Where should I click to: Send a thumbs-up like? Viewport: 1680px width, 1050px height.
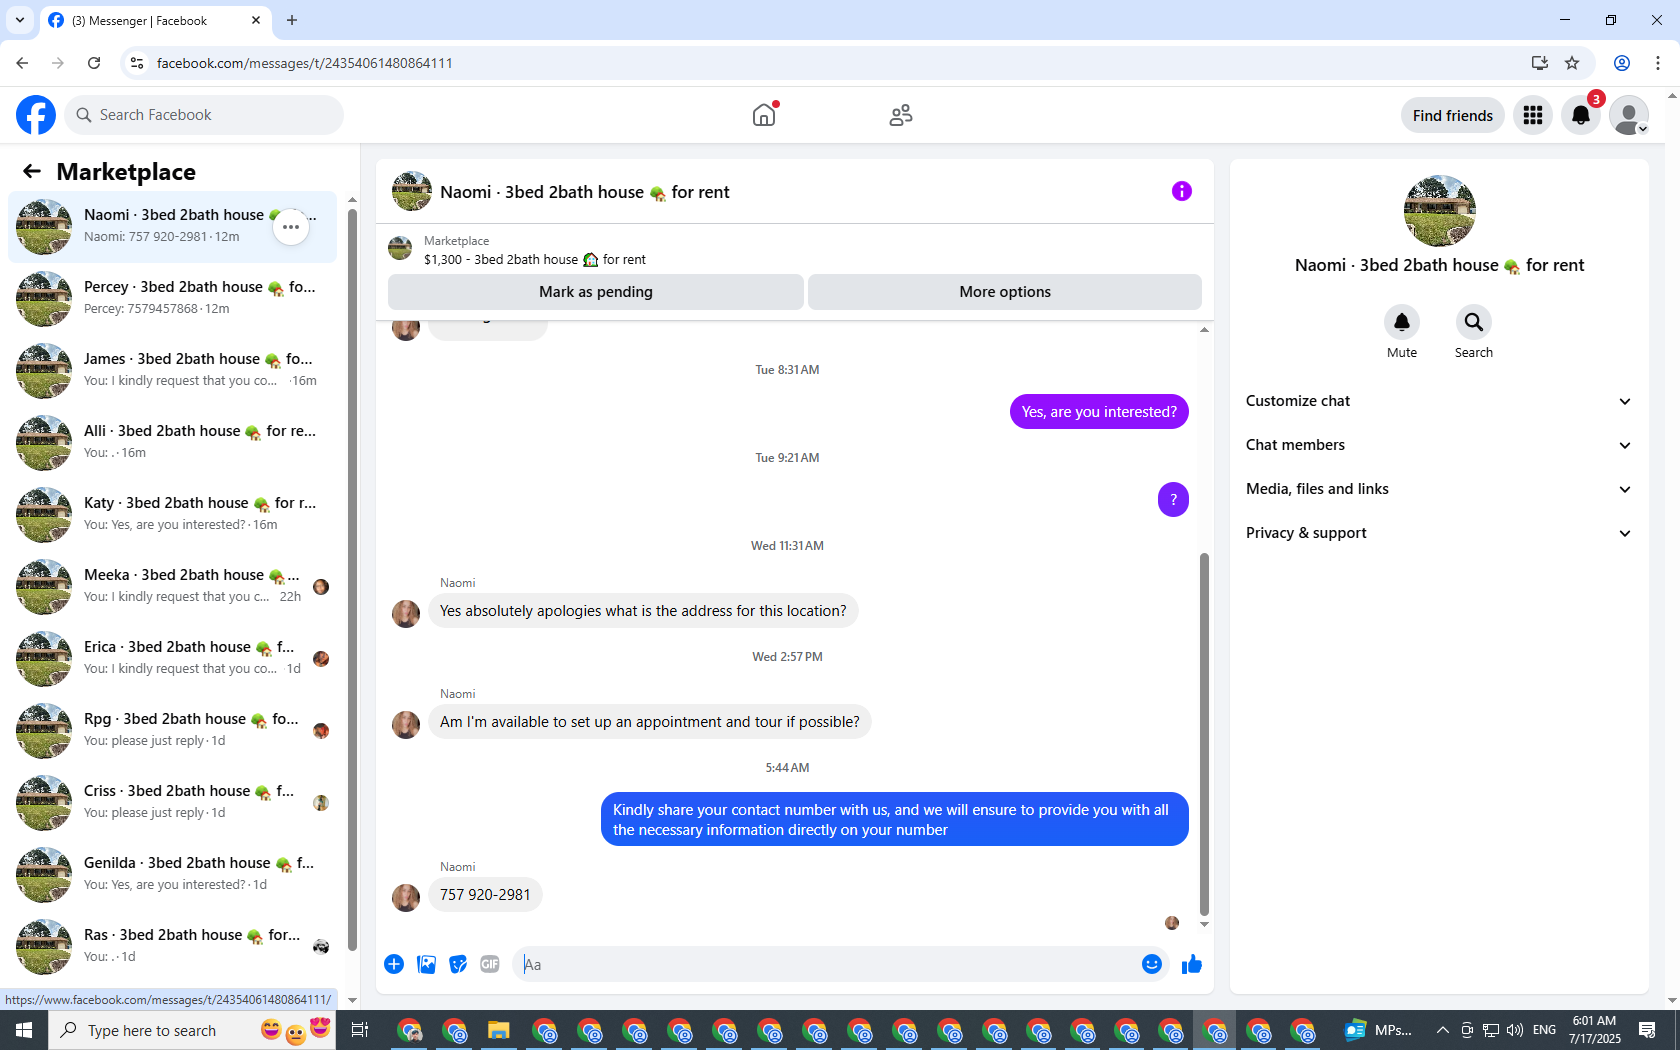1192,964
